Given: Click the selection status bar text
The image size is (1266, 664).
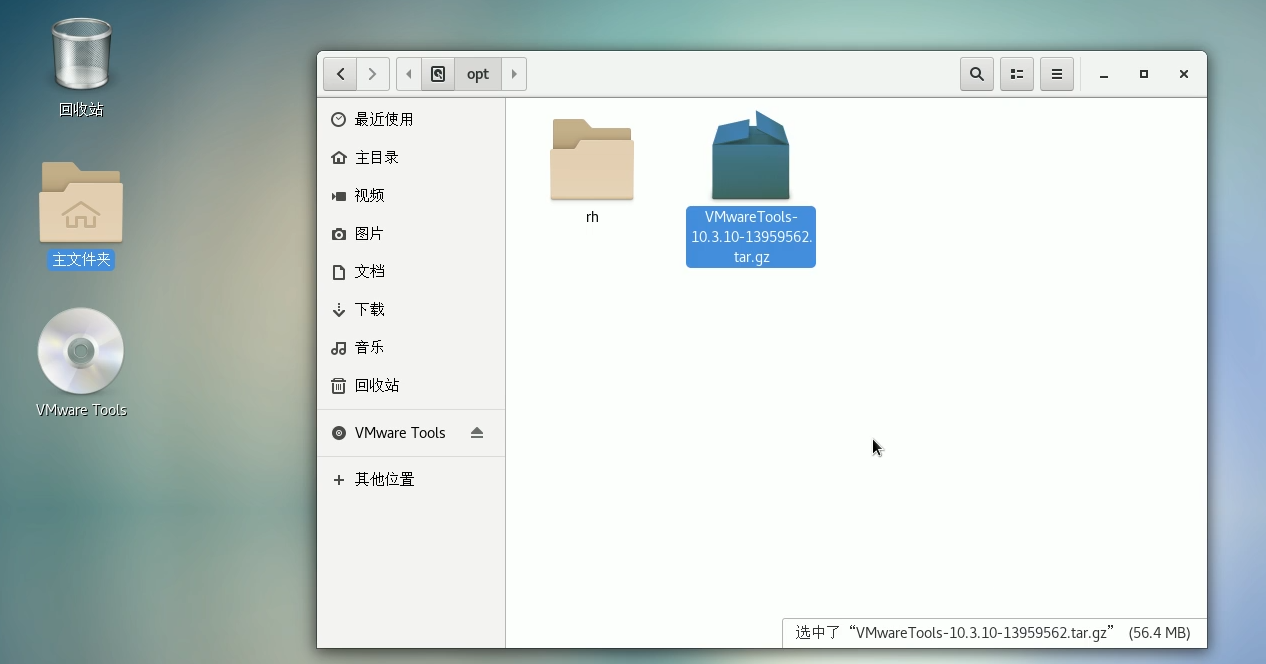Looking at the screenshot, I should pos(993,633).
